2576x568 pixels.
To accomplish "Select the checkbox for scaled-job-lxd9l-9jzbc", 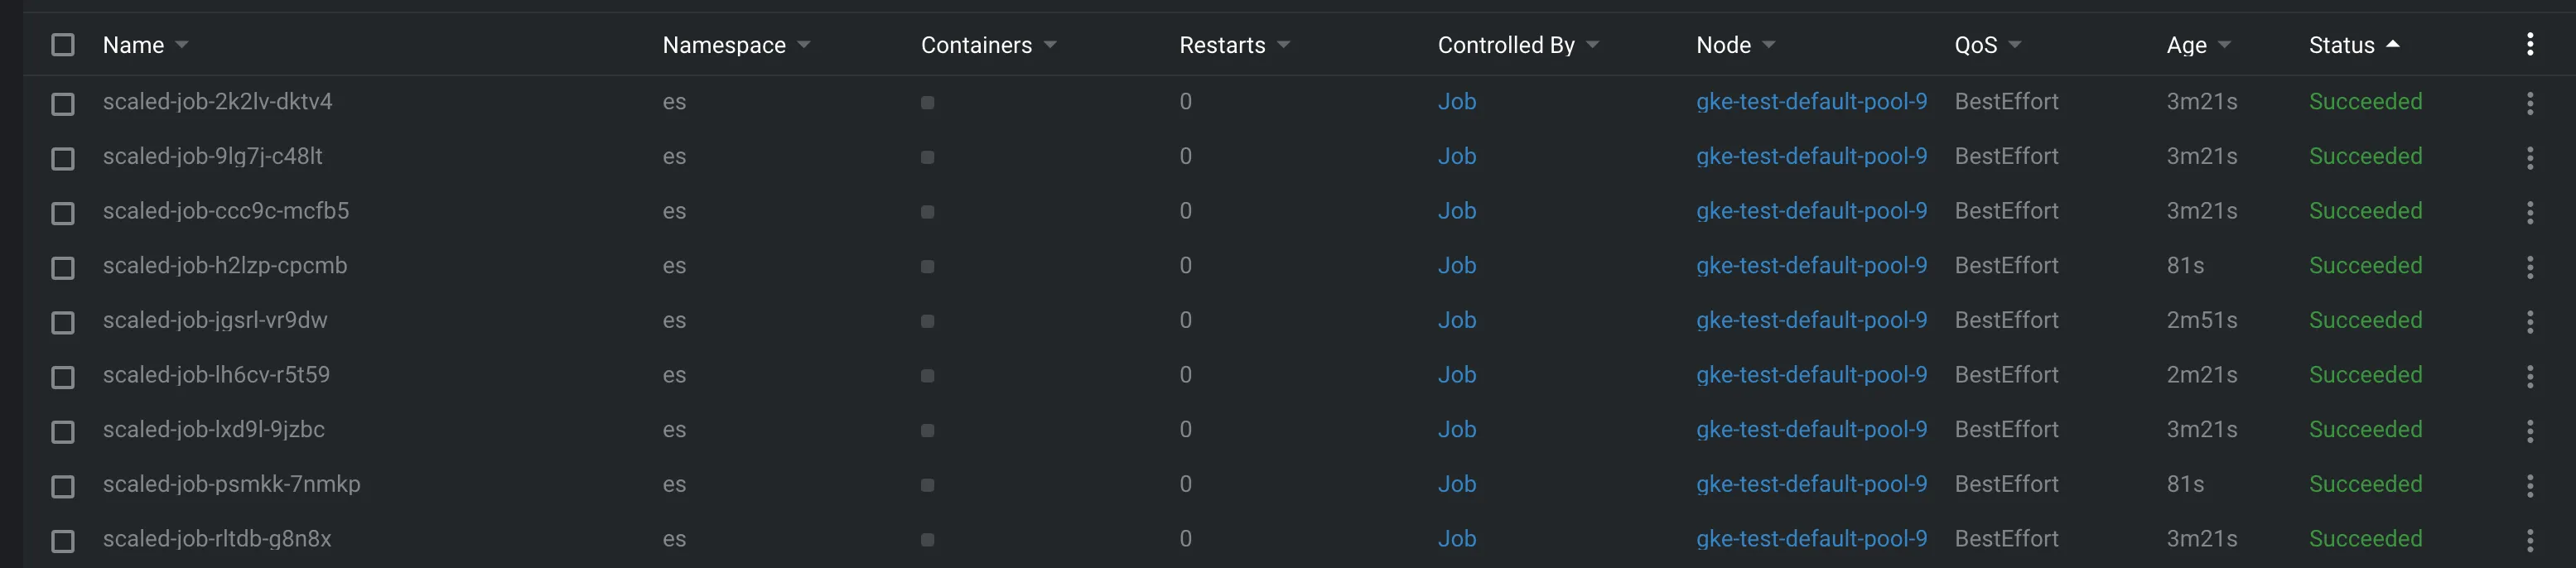I will click(63, 431).
